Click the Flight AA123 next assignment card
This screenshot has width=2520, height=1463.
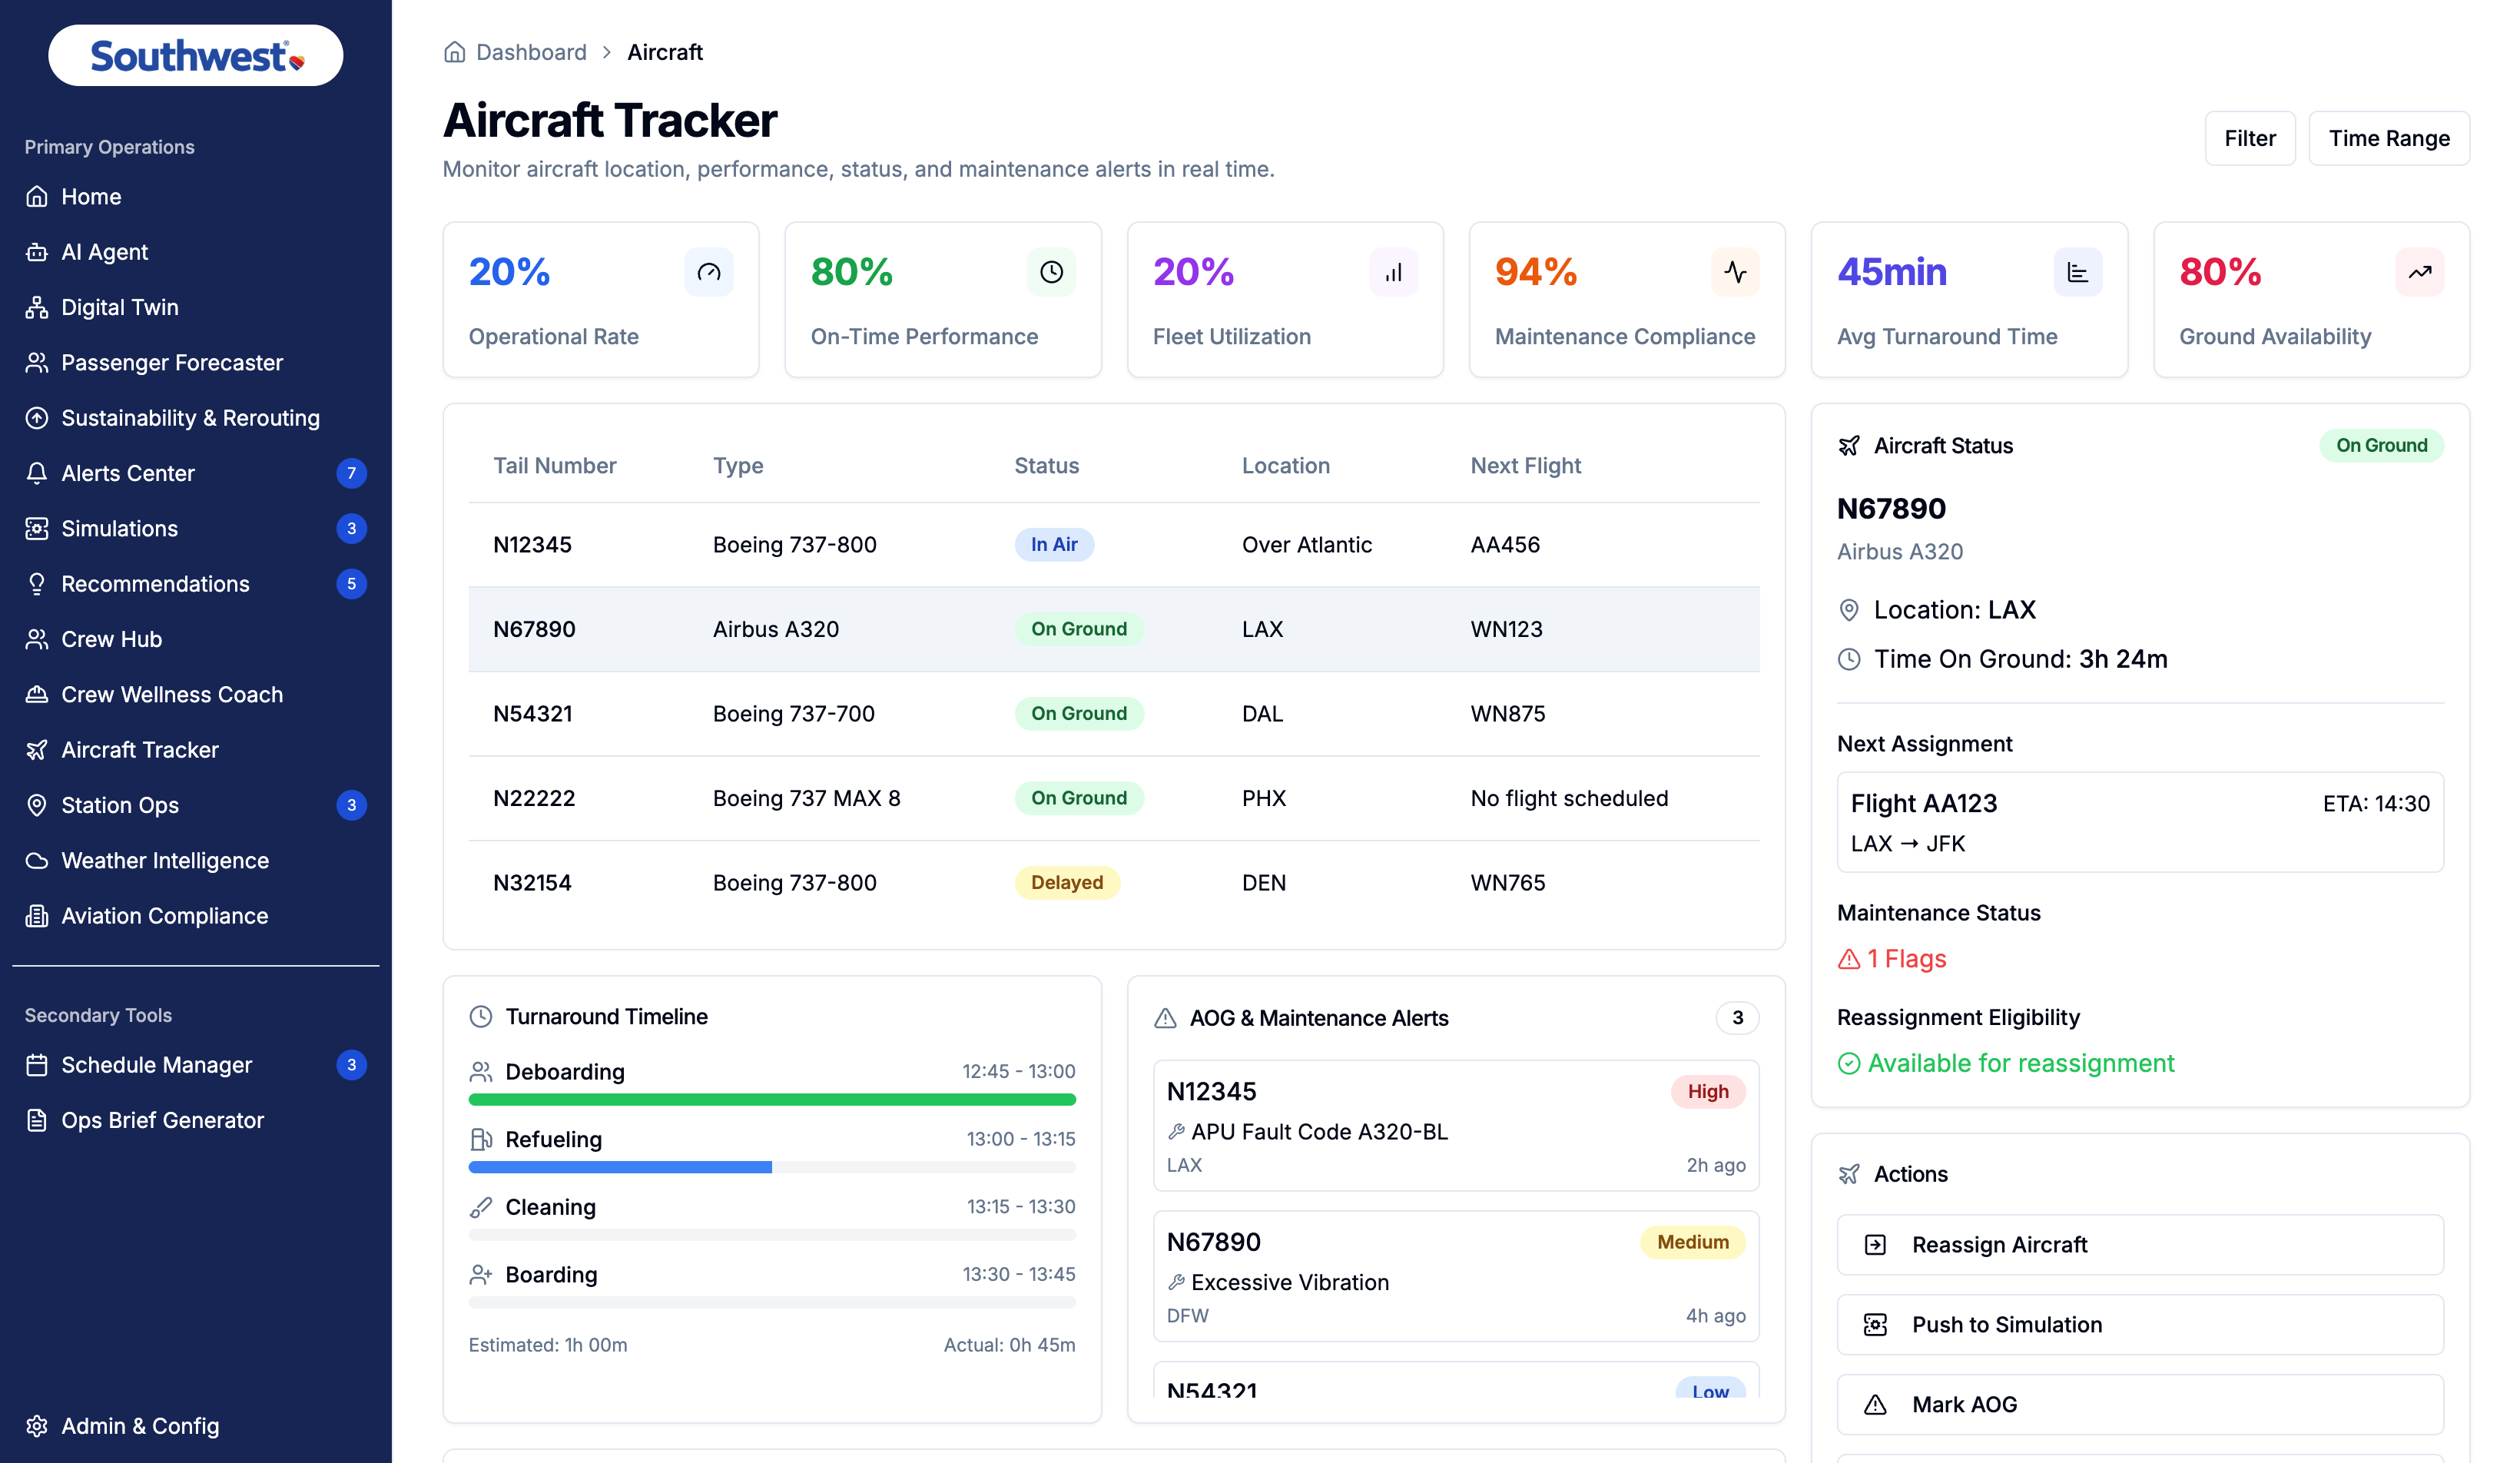coord(2140,823)
